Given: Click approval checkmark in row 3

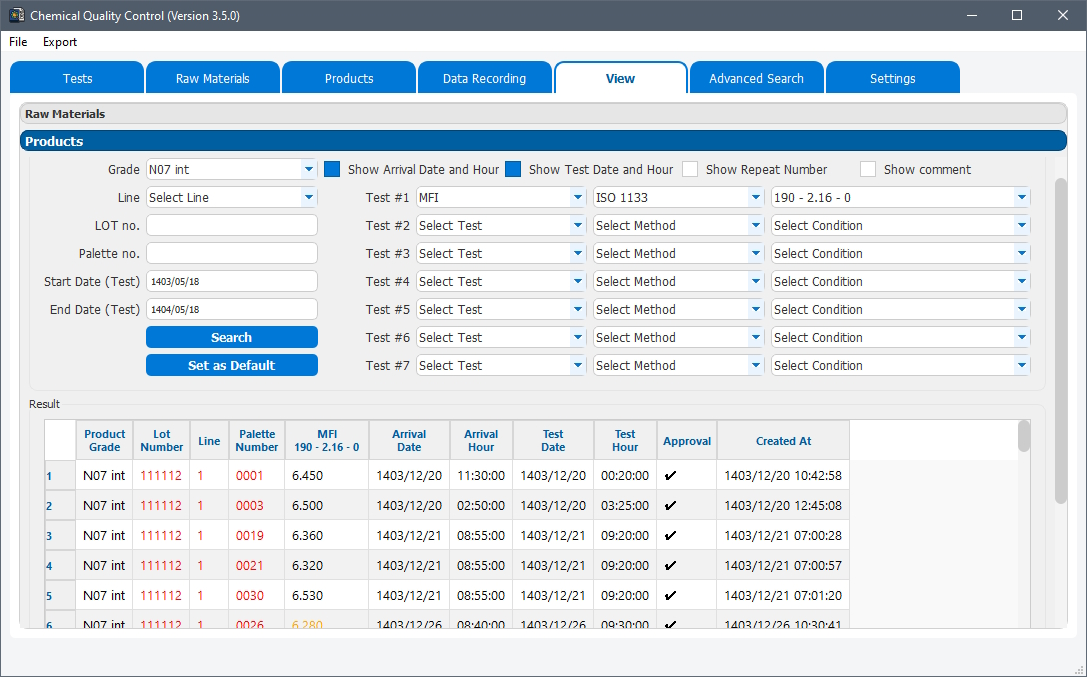Looking at the screenshot, I should pyautogui.click(x=670, y=536).
